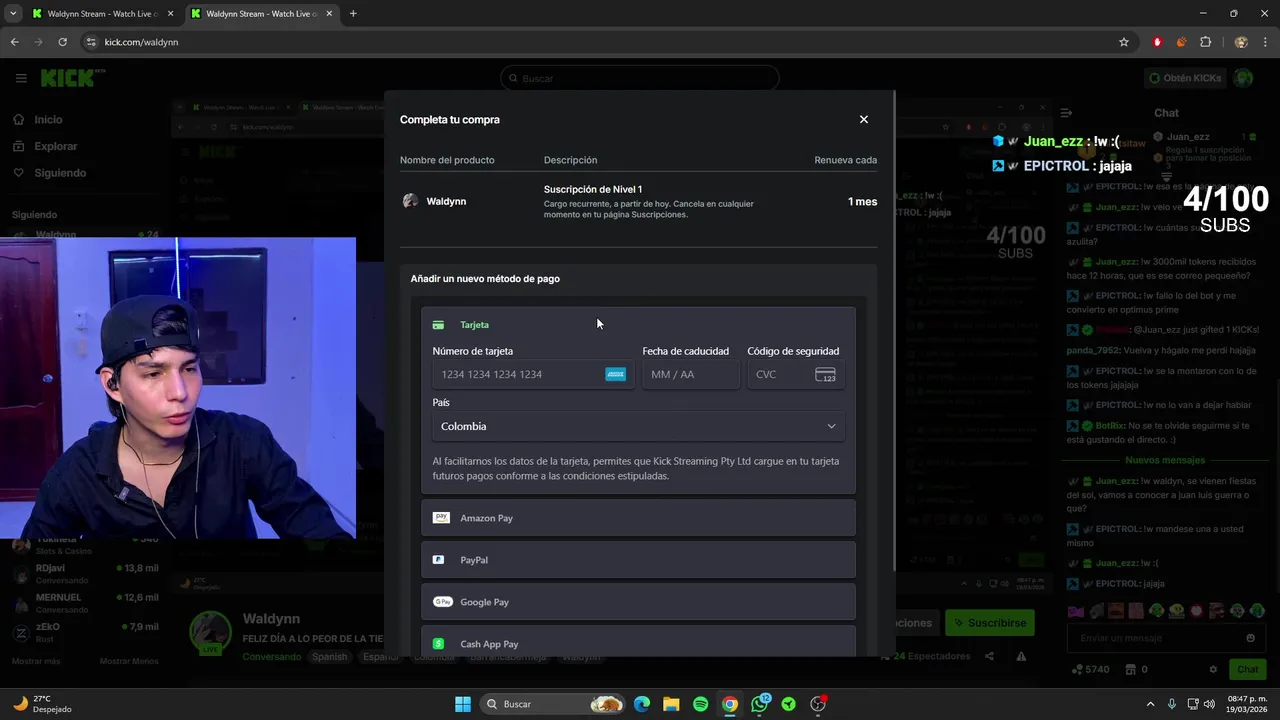Open the Chrome extensions puzzle icon
The image size is (1280, 720).
coord(1205,42)
